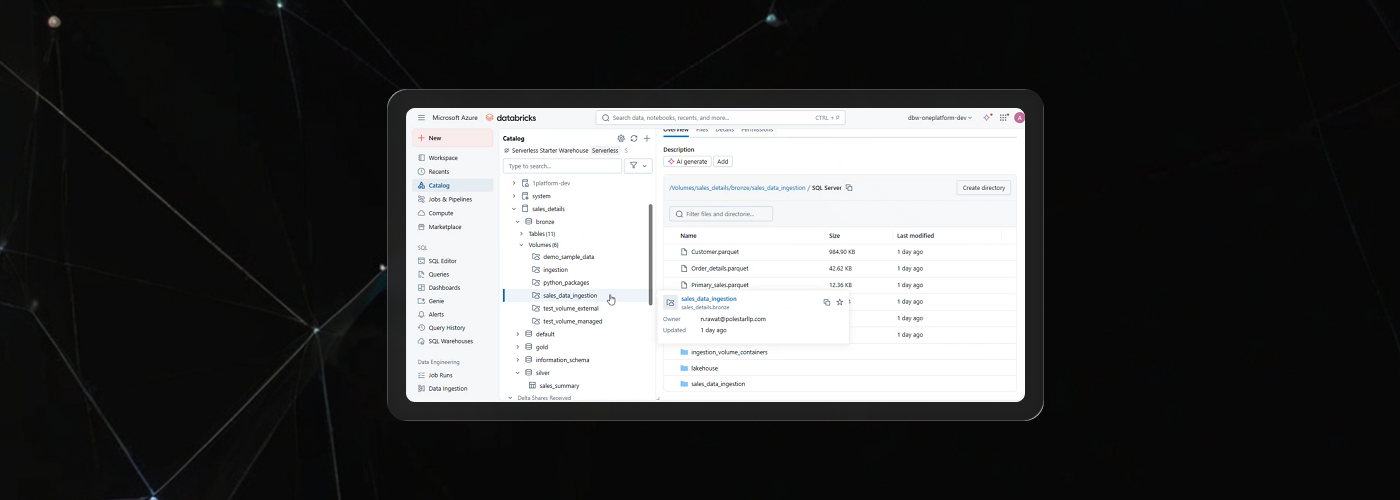This screenshot has height=500, width=1400.
Task: Click the Create directory button
Action: 984,188
